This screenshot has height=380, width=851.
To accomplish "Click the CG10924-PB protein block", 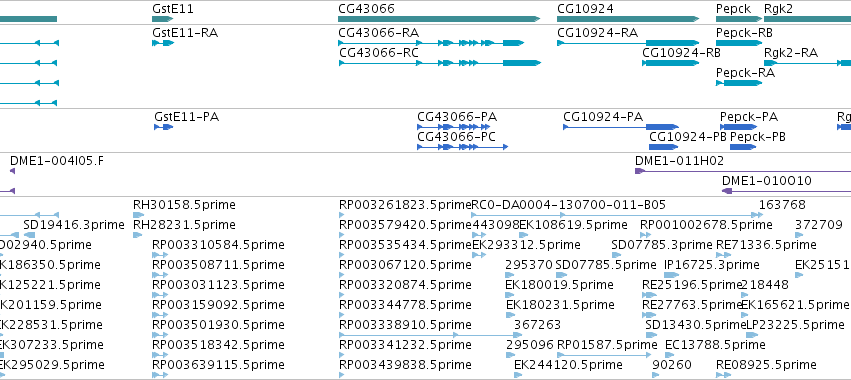I will (664, 147).
